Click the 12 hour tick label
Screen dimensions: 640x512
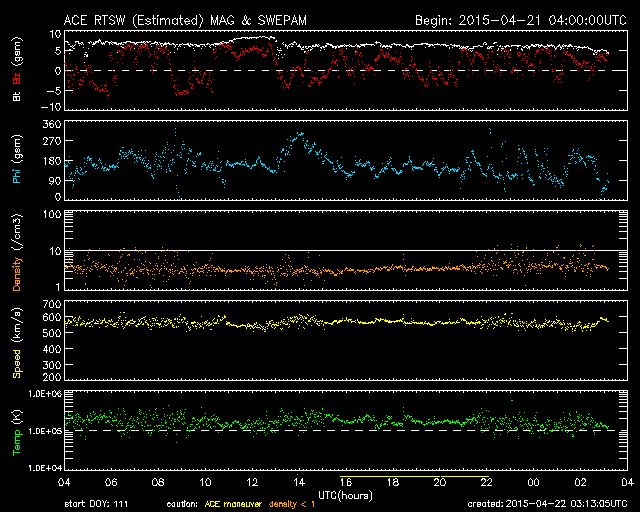[252, 482]
